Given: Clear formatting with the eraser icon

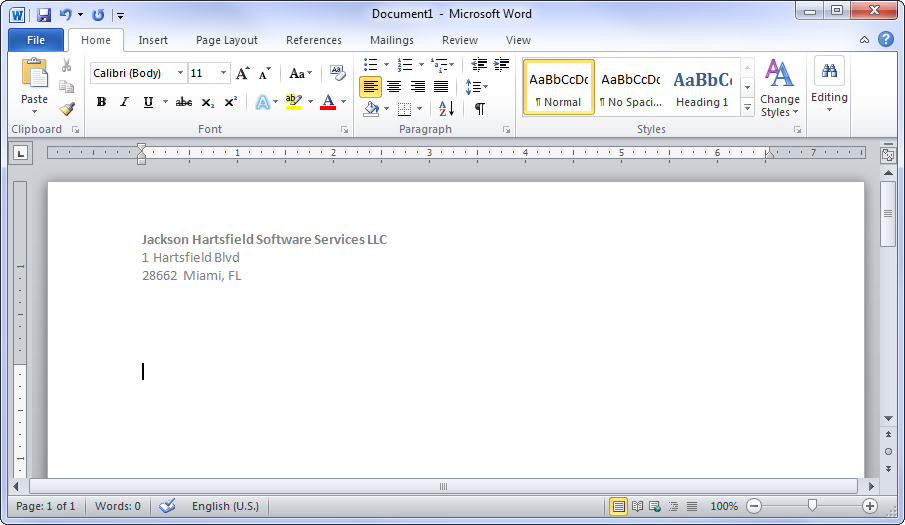Looking at the screenshot, I should pos(338,73).
